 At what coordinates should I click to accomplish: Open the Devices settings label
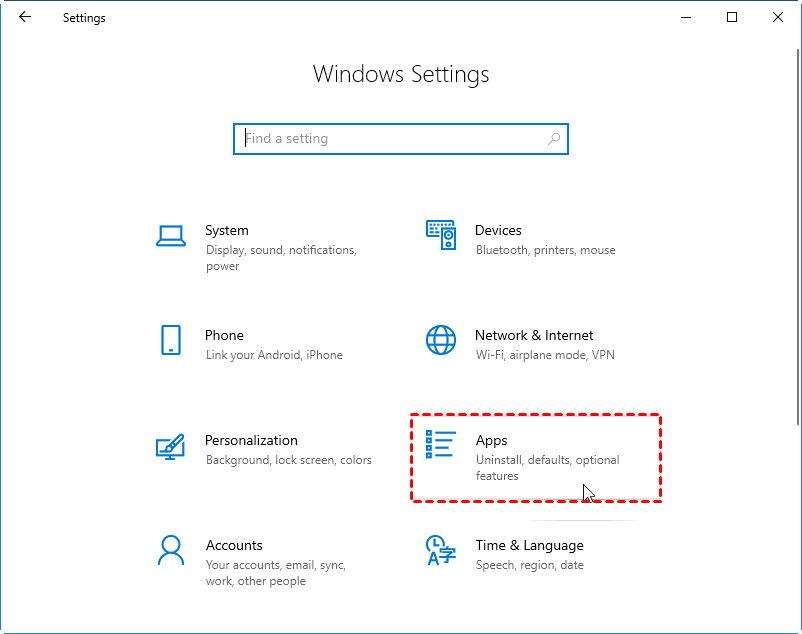tap(498, 230)
